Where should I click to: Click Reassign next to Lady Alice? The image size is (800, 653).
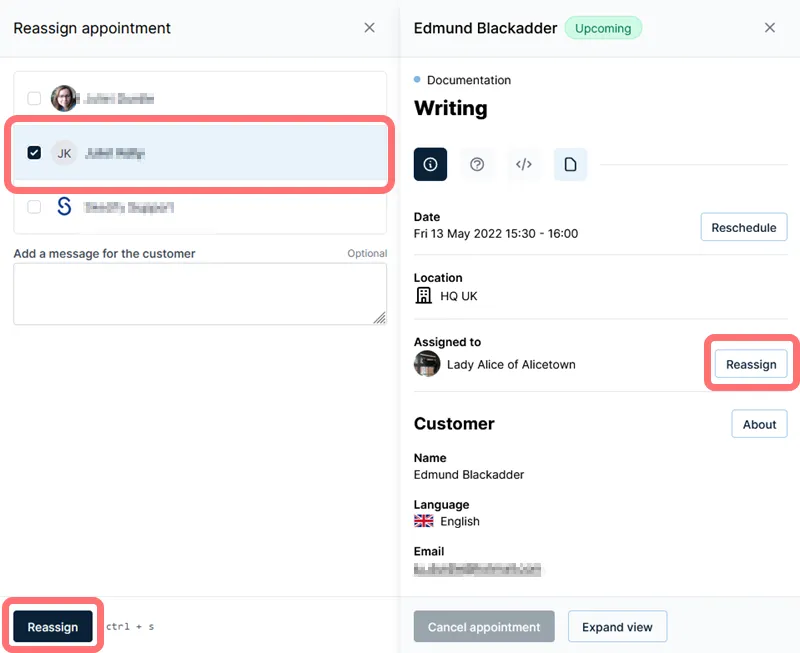point(751,364)
